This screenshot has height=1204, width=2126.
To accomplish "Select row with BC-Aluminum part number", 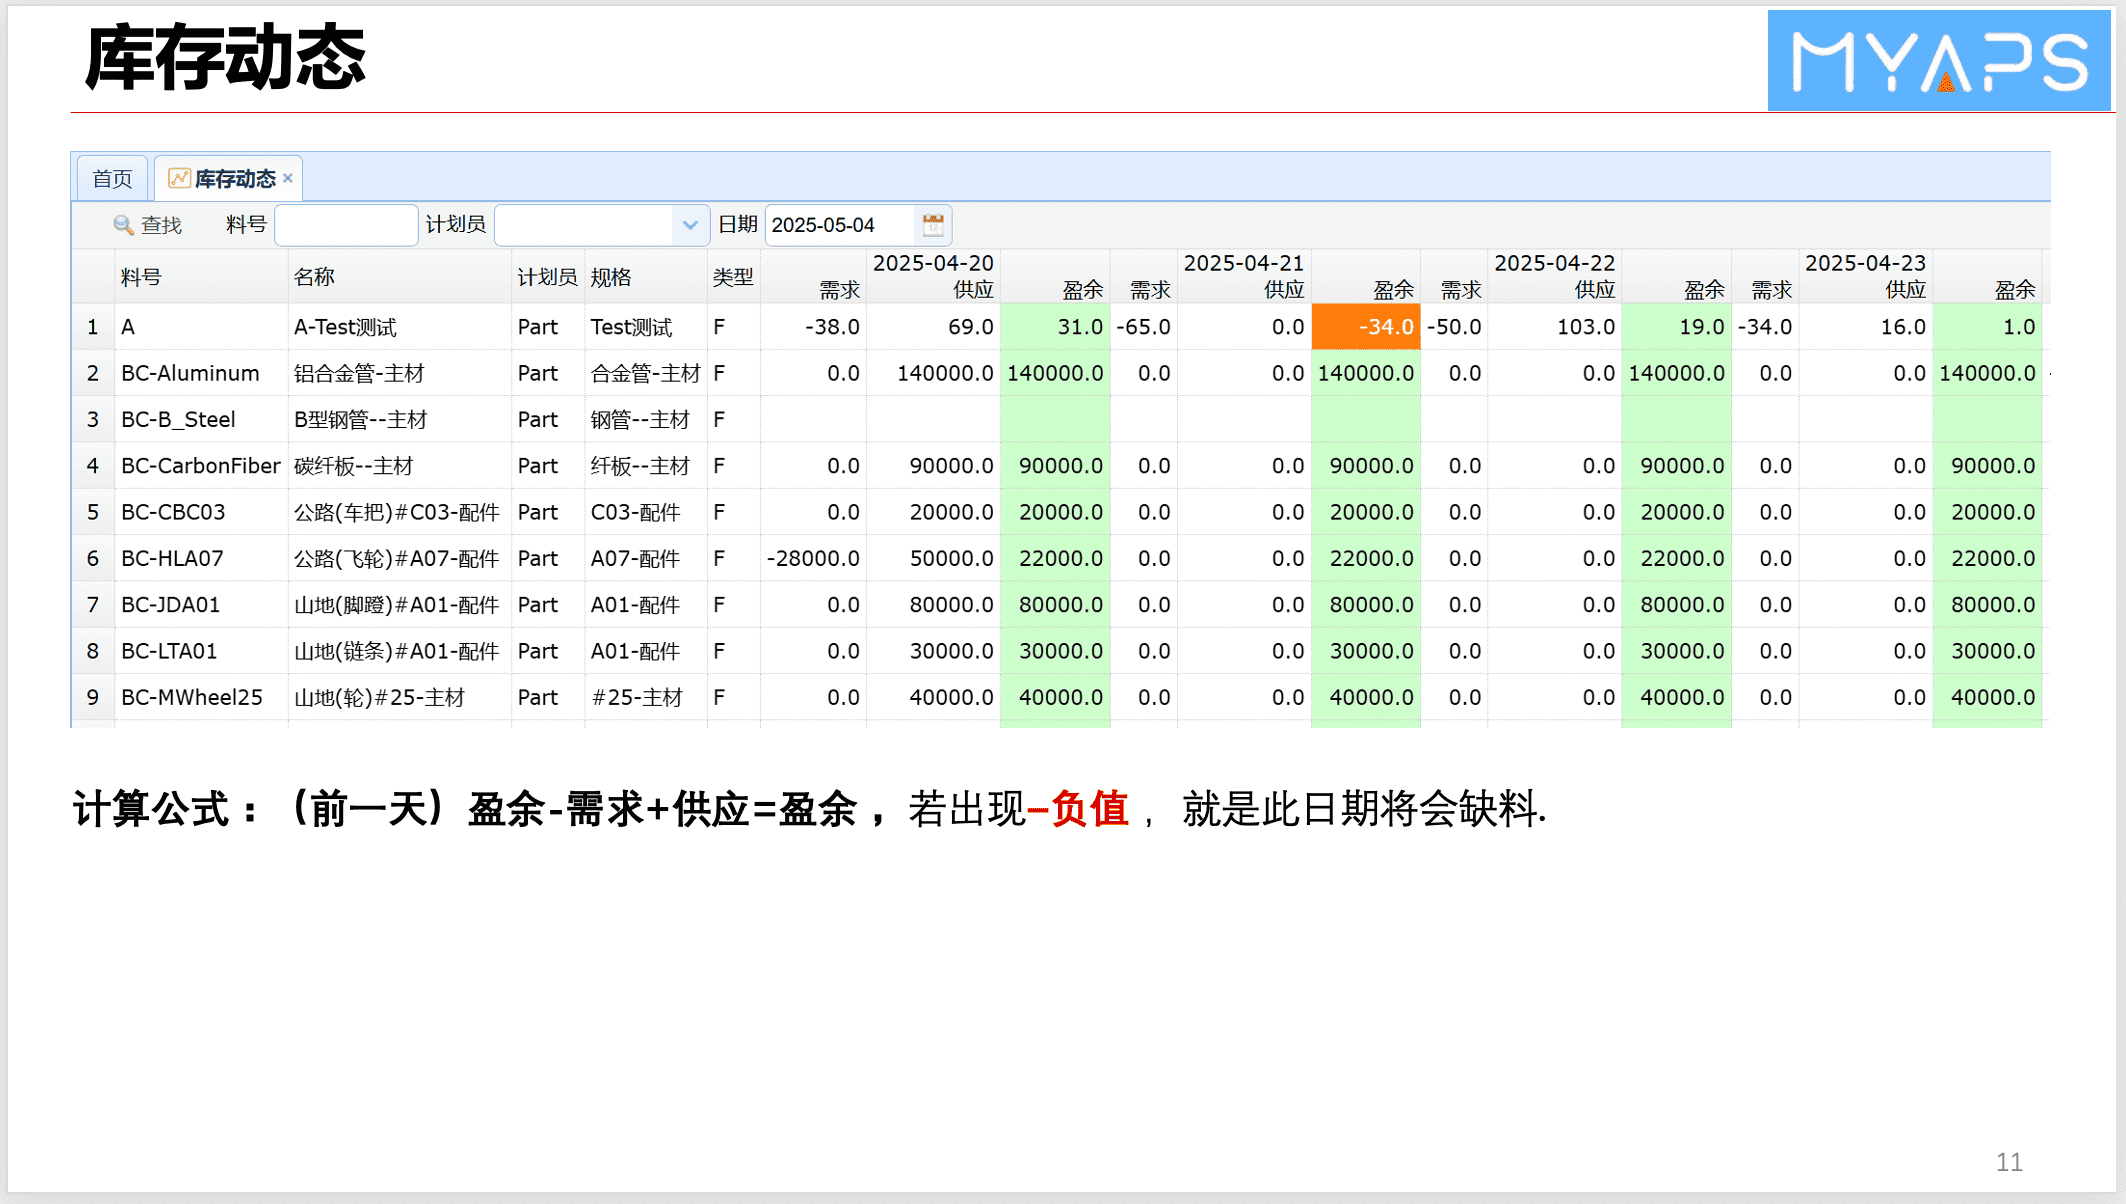I will (190, 373).
